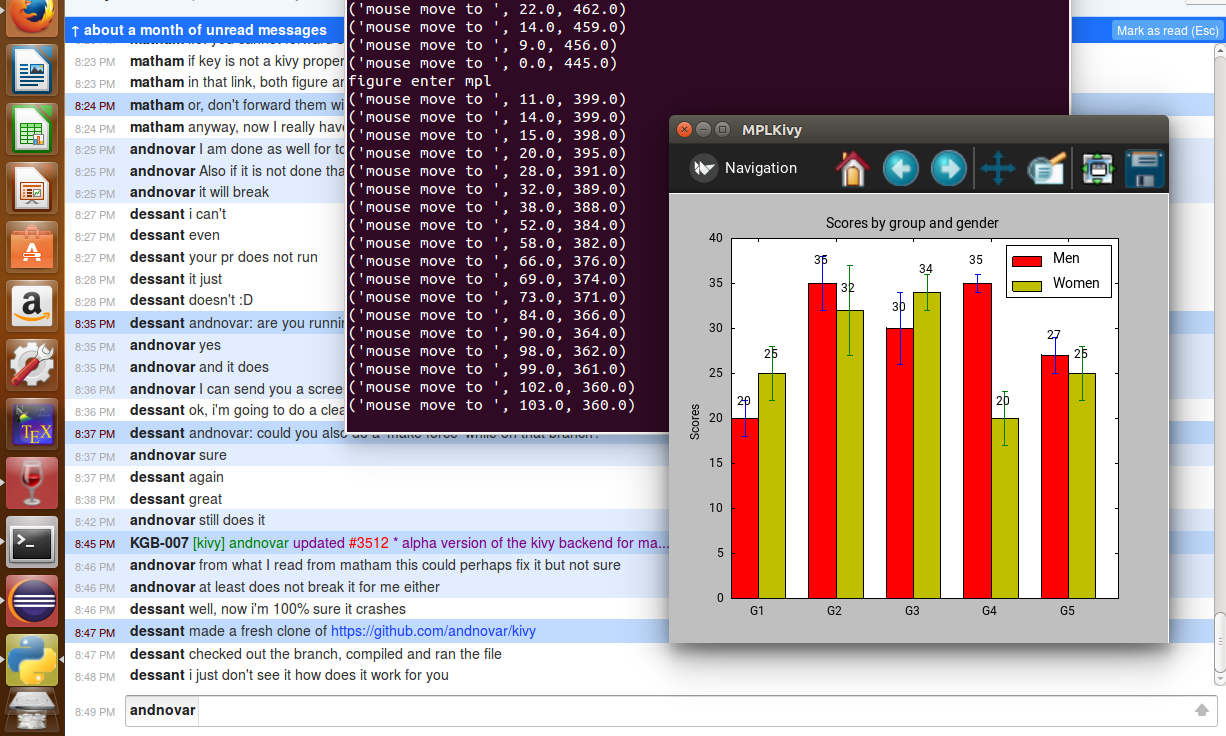The height and width of the screenshot is (736, 1226).
Task: Click the Home icon in MPLKivy toolbar
Action: pyautogui.click(x=852, y=168)
